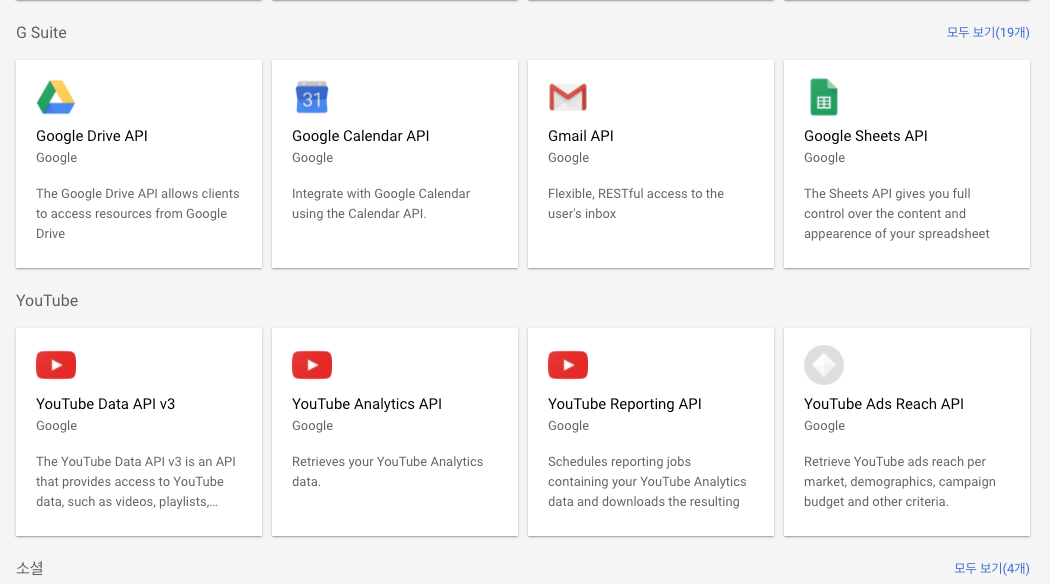Click the gray YouTube Ads Reach API icon

point(824,365)
